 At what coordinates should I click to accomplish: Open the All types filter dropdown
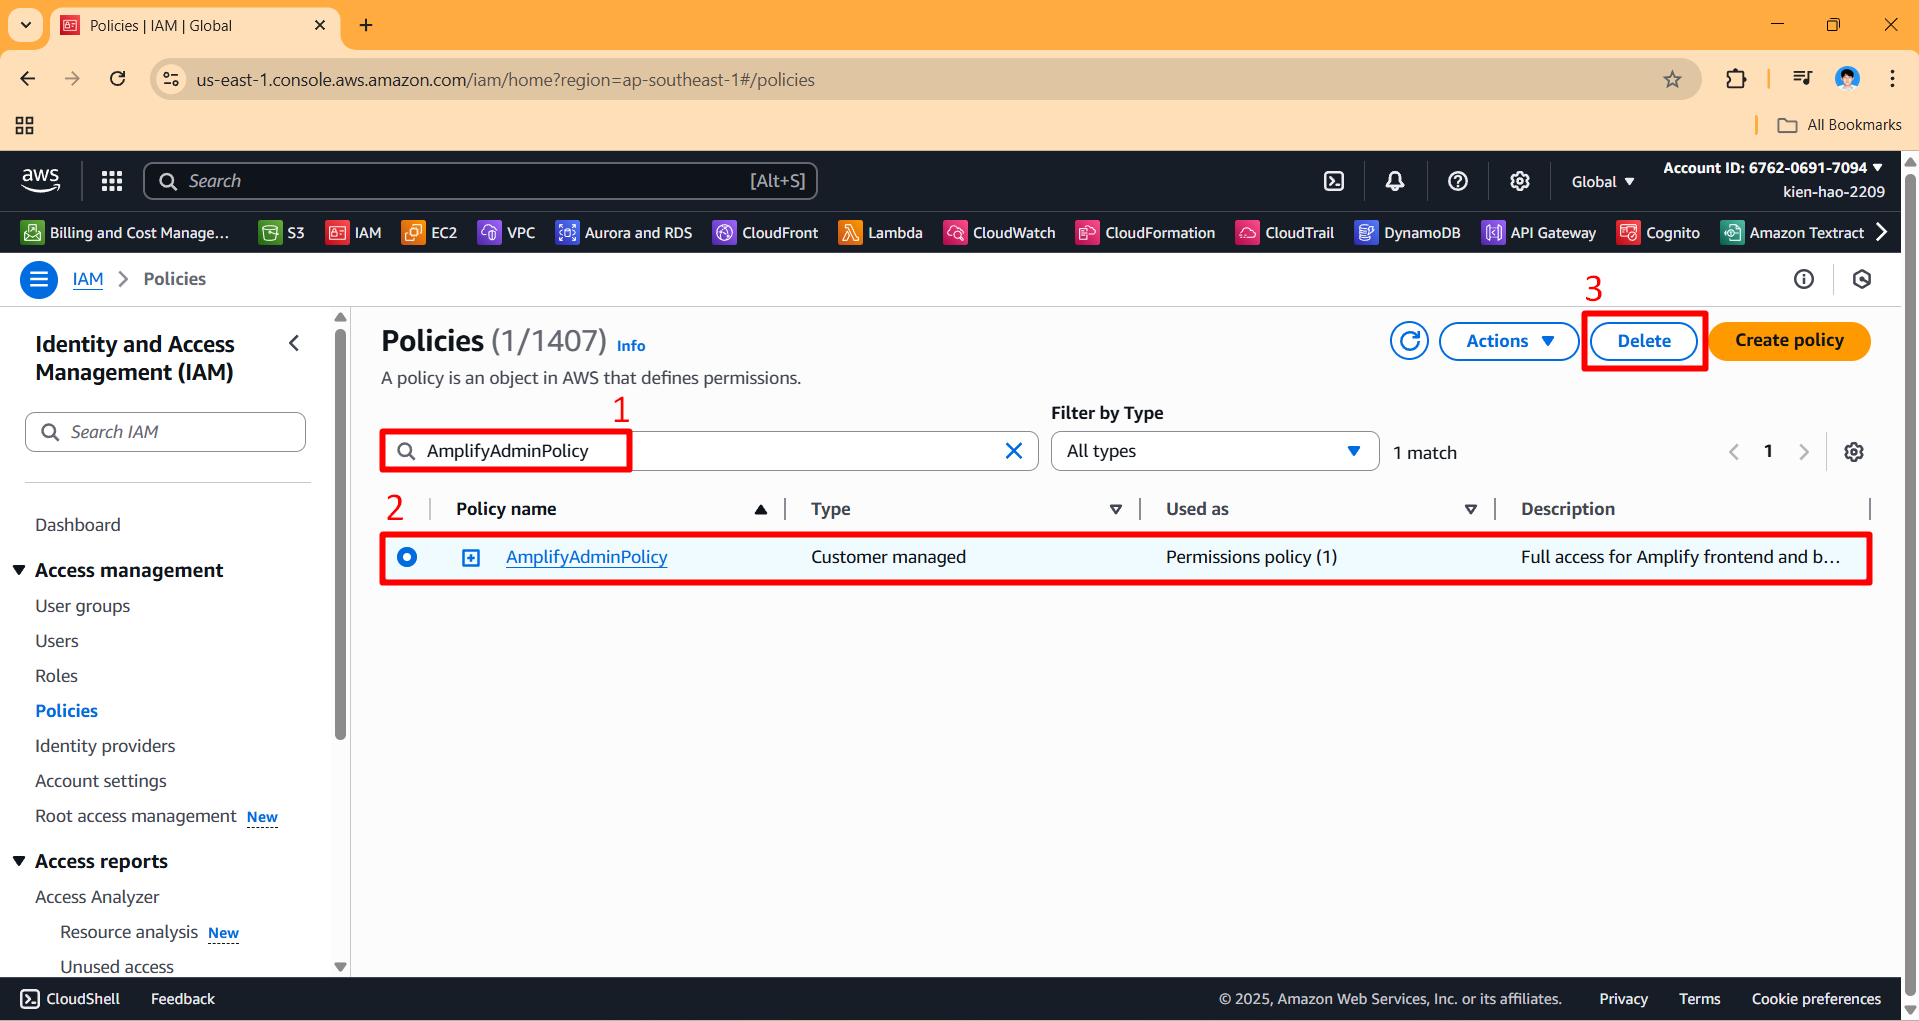(x=1213, y=451)
